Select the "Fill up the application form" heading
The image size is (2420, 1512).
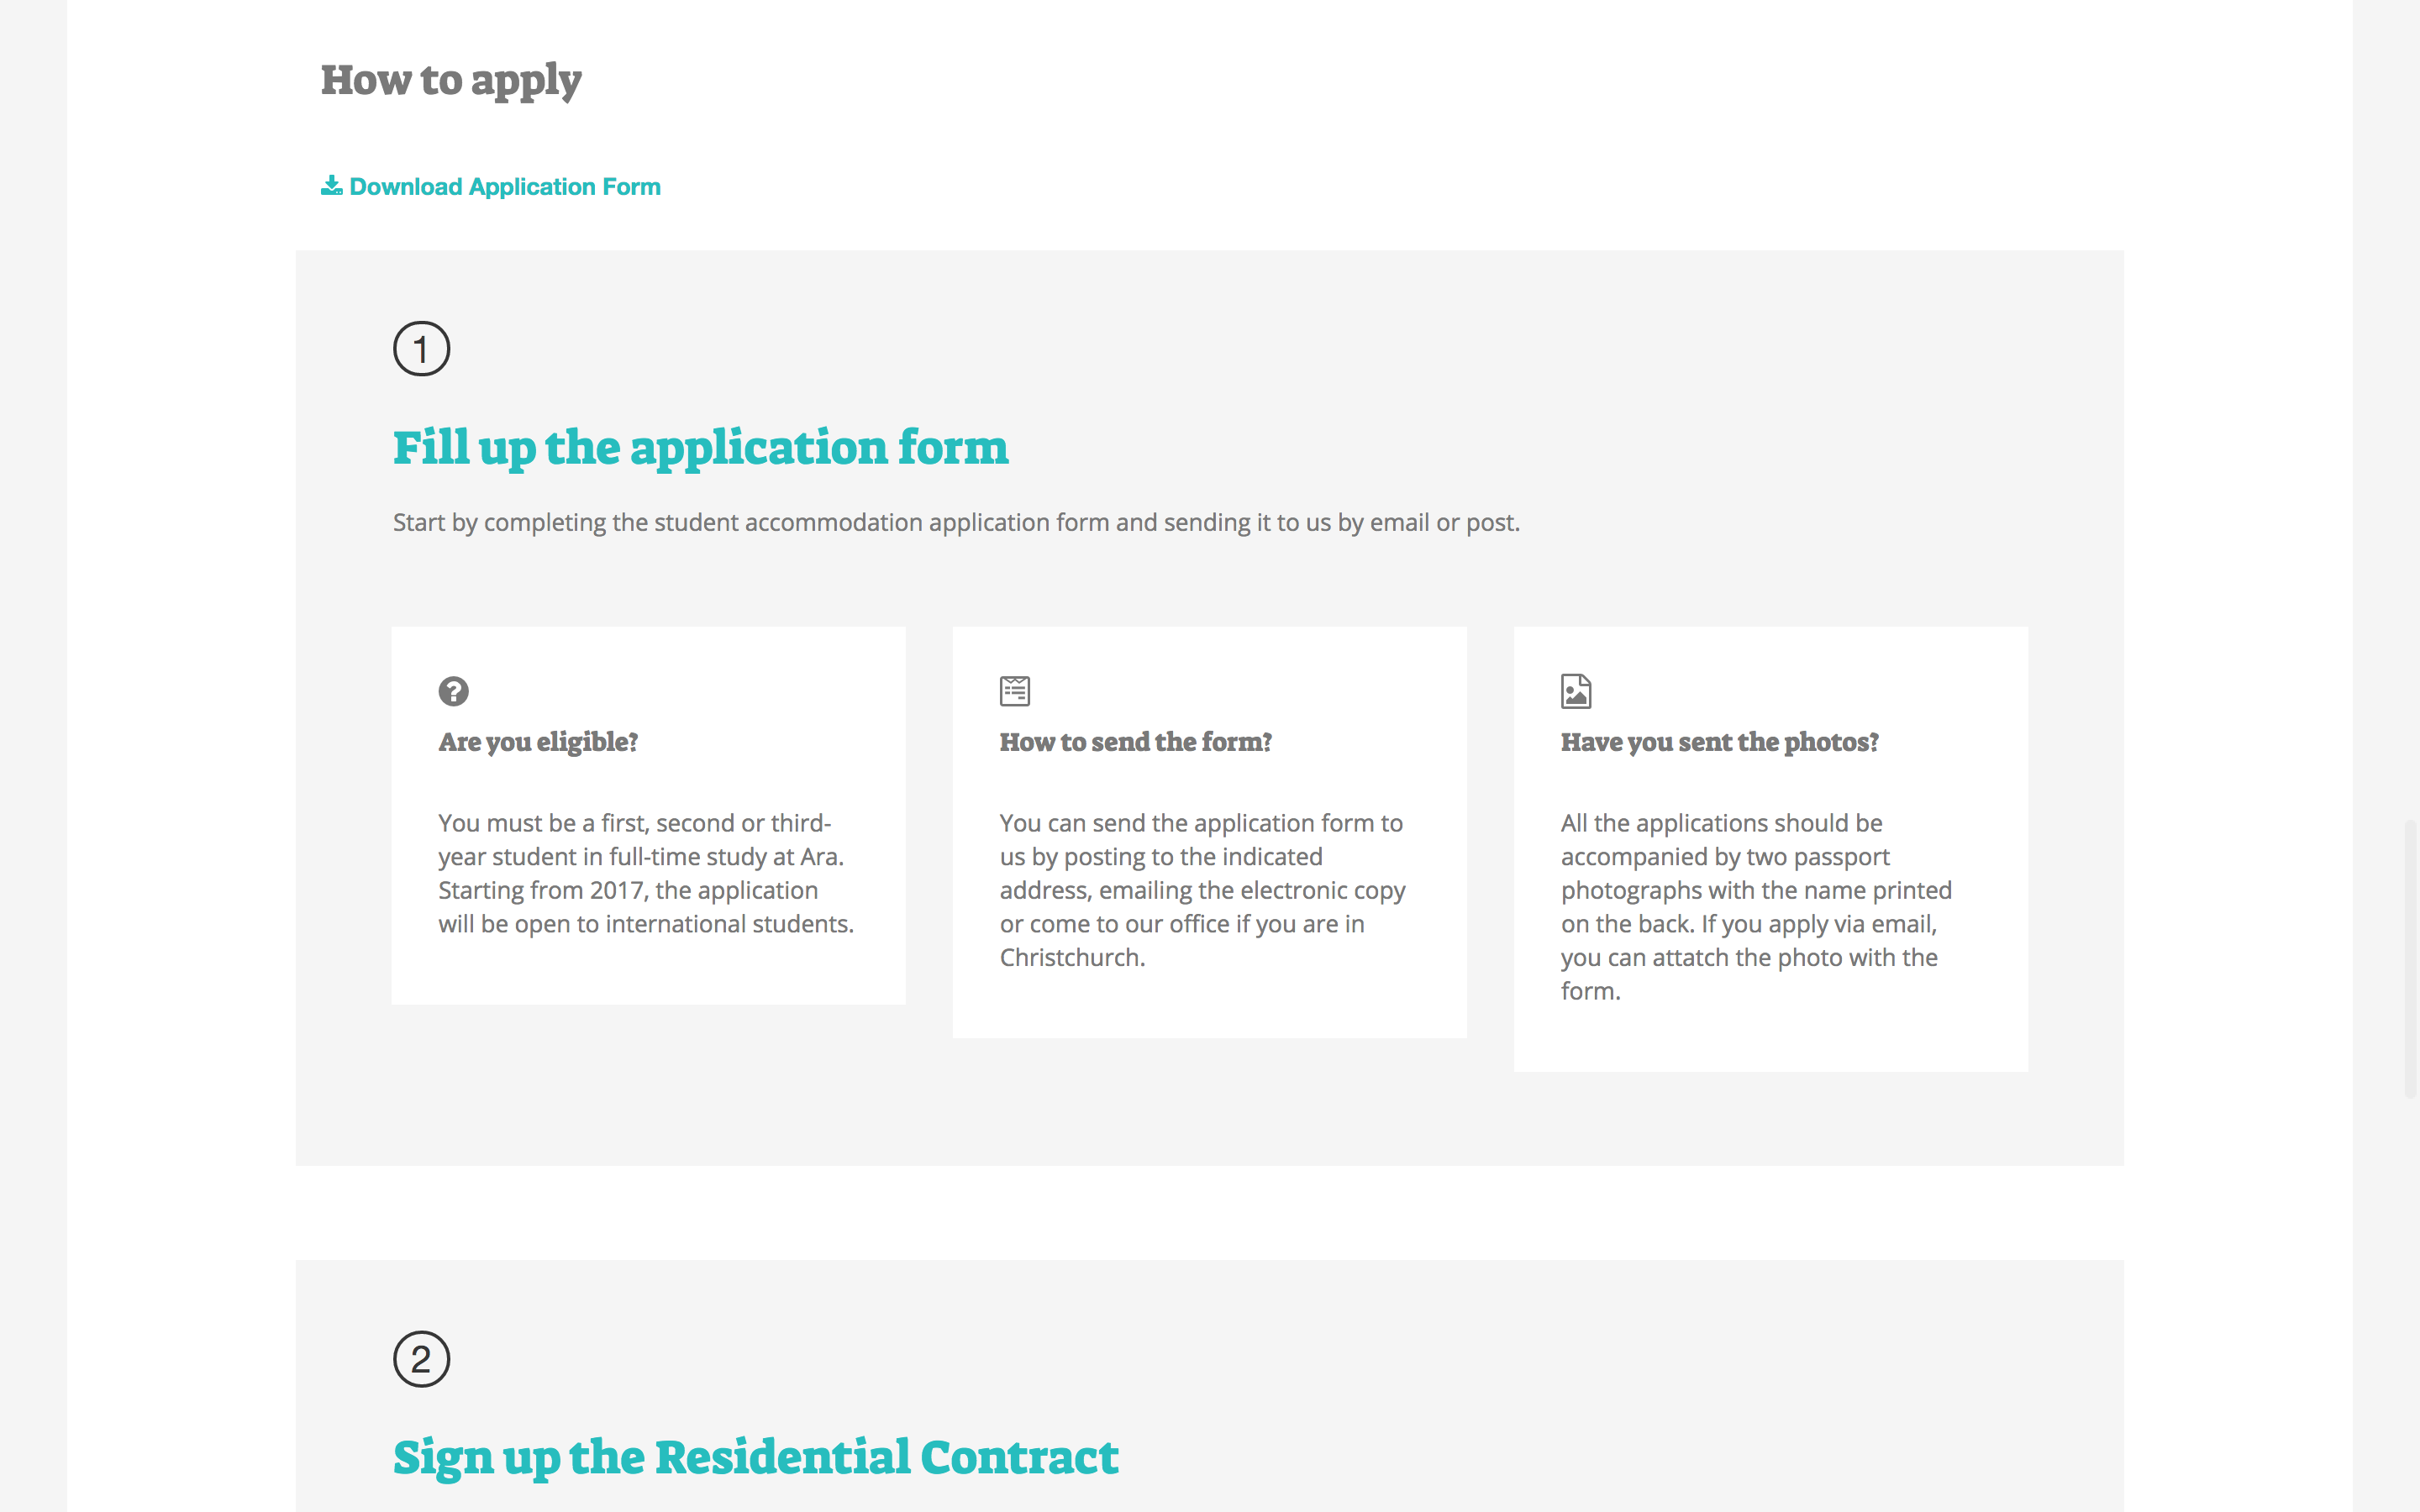[x=700, y=447]
